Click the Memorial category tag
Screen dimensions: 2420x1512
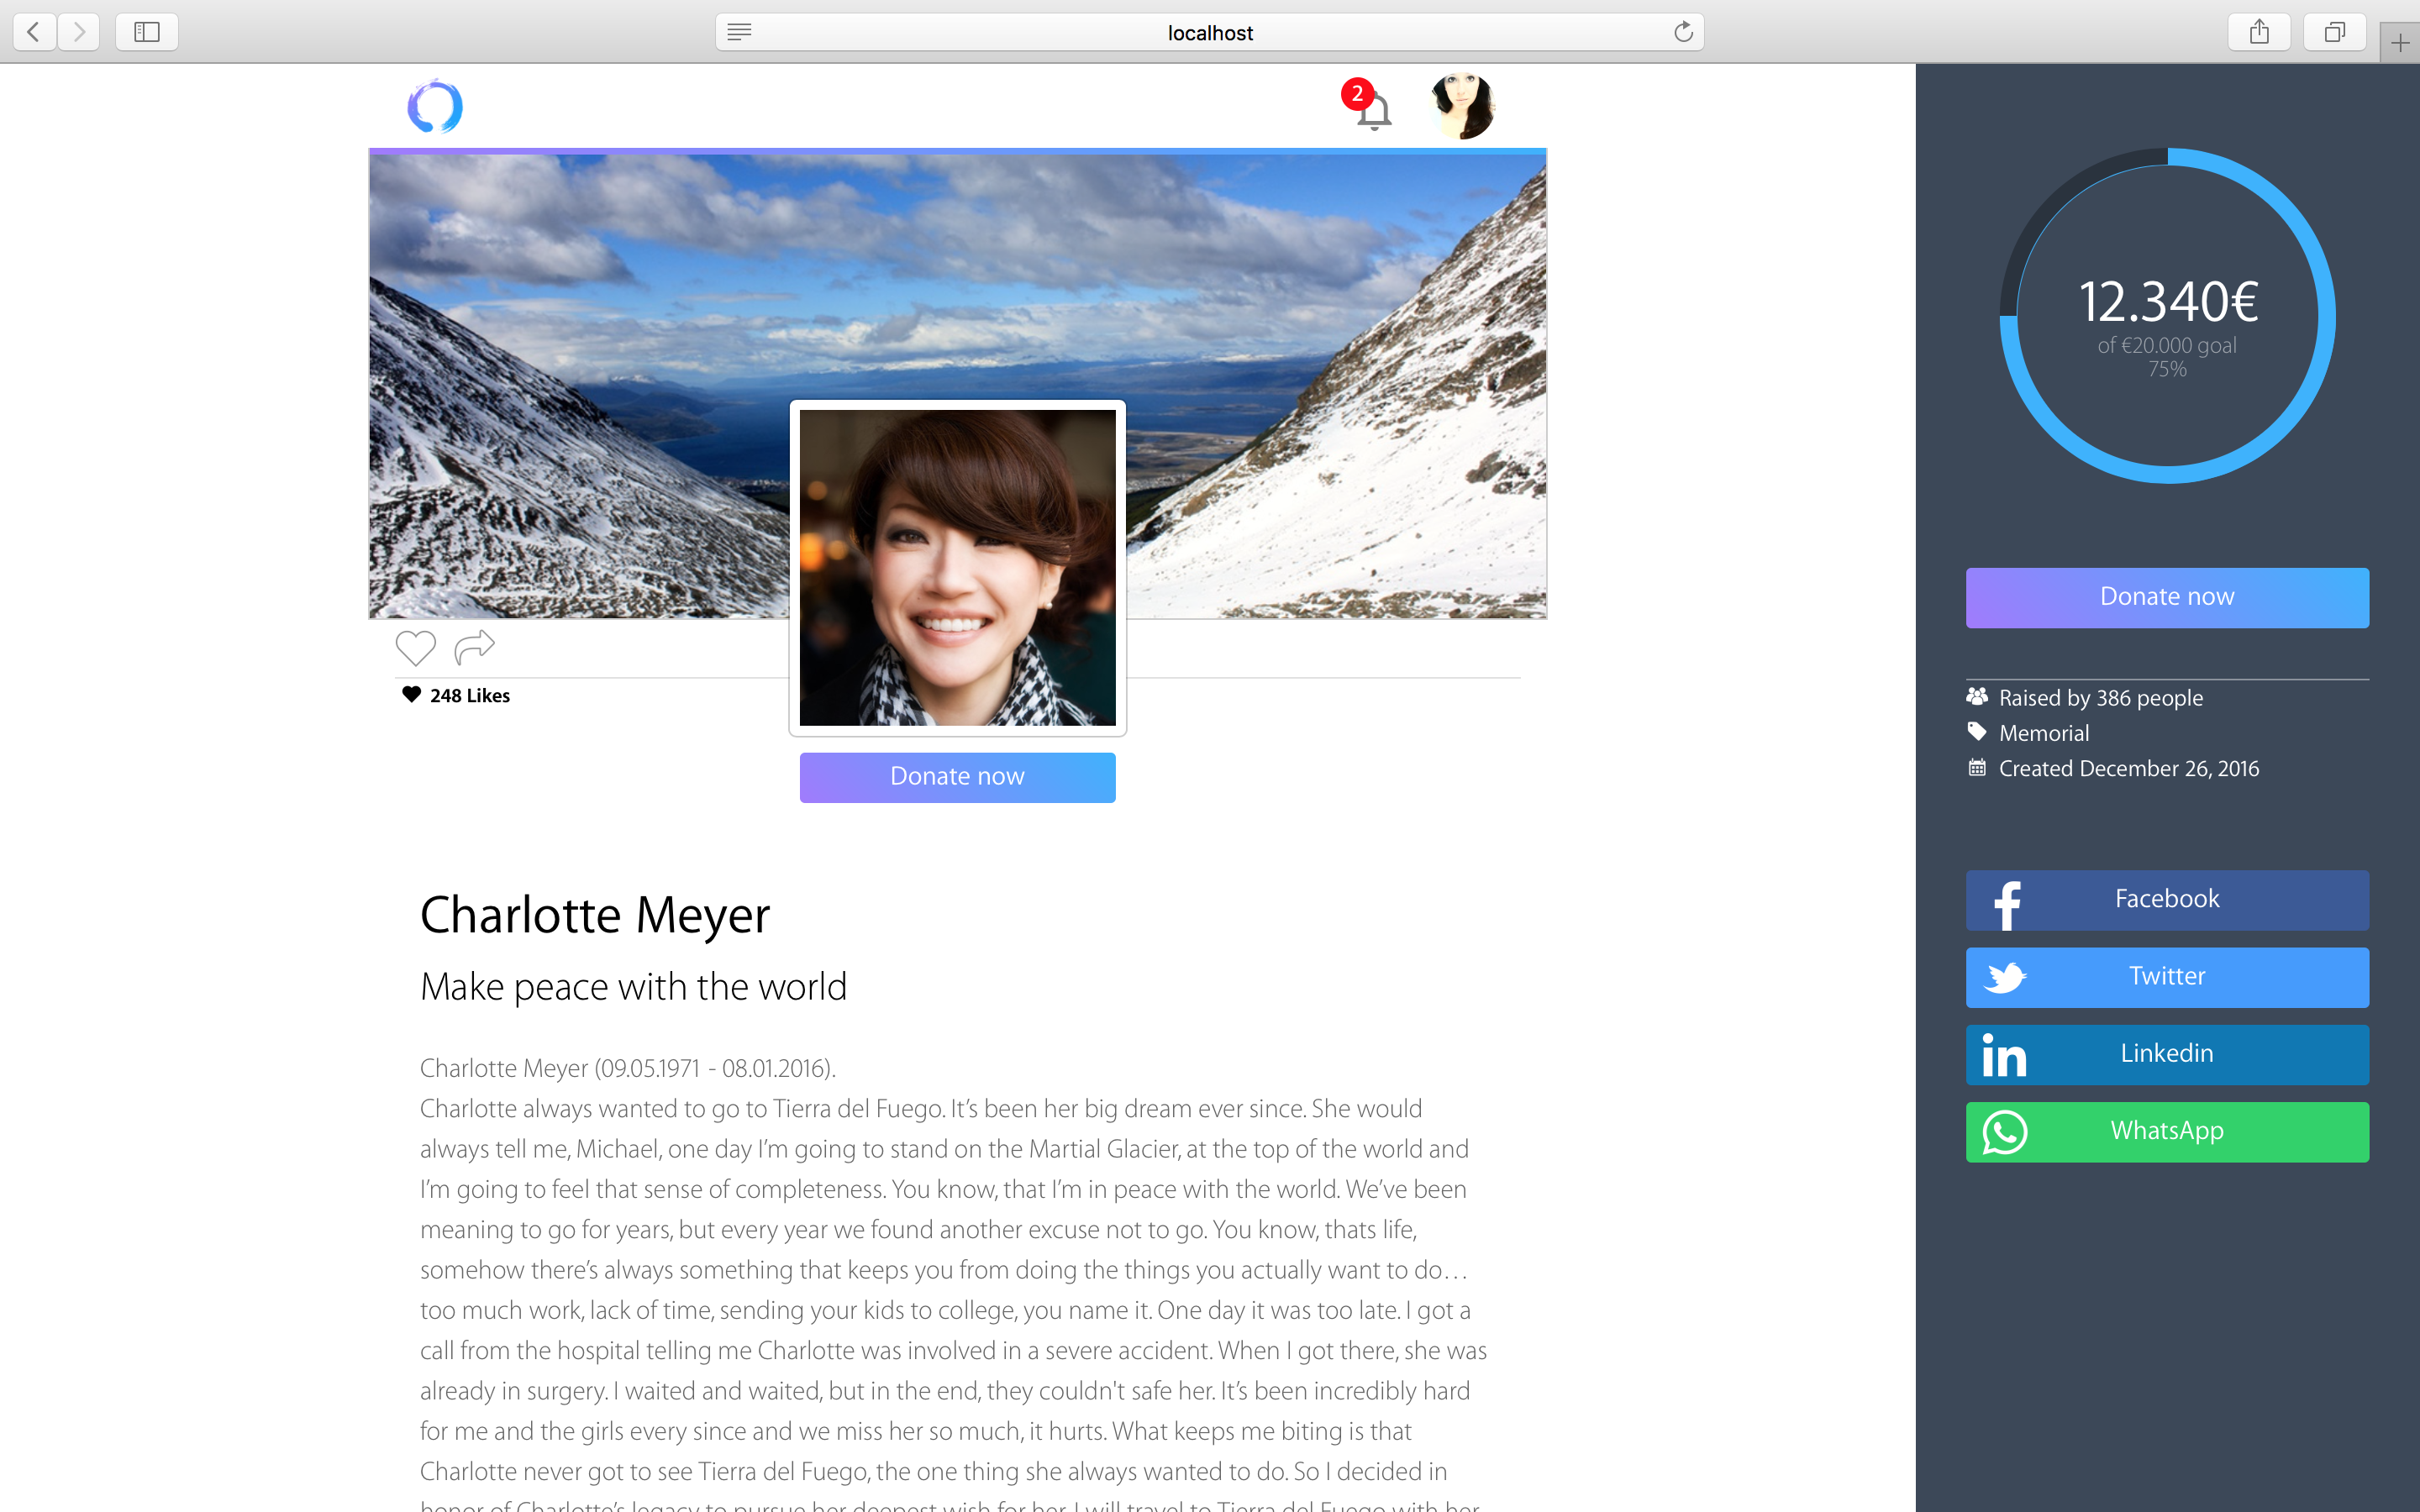[x=2043, y=733]
